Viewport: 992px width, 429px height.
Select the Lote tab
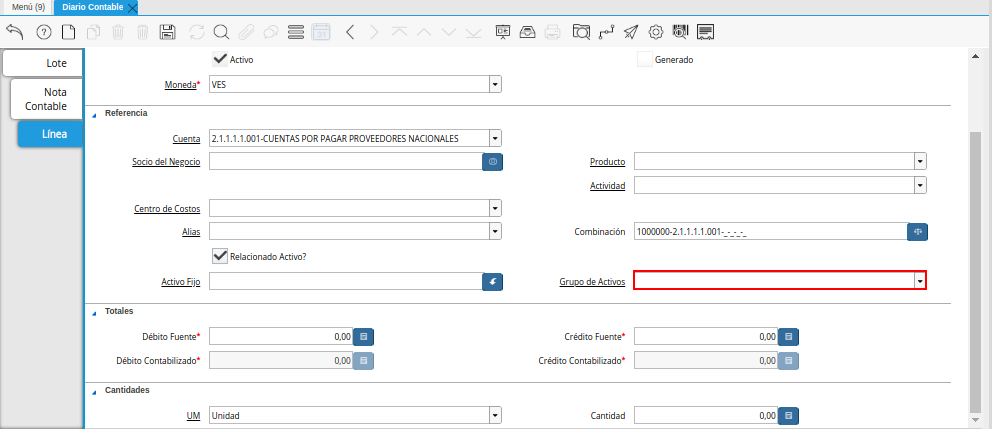tap(47, 63)
